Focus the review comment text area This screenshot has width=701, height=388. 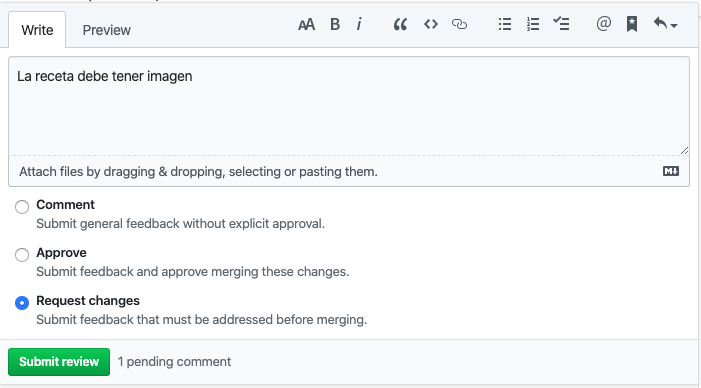[349, 106]
